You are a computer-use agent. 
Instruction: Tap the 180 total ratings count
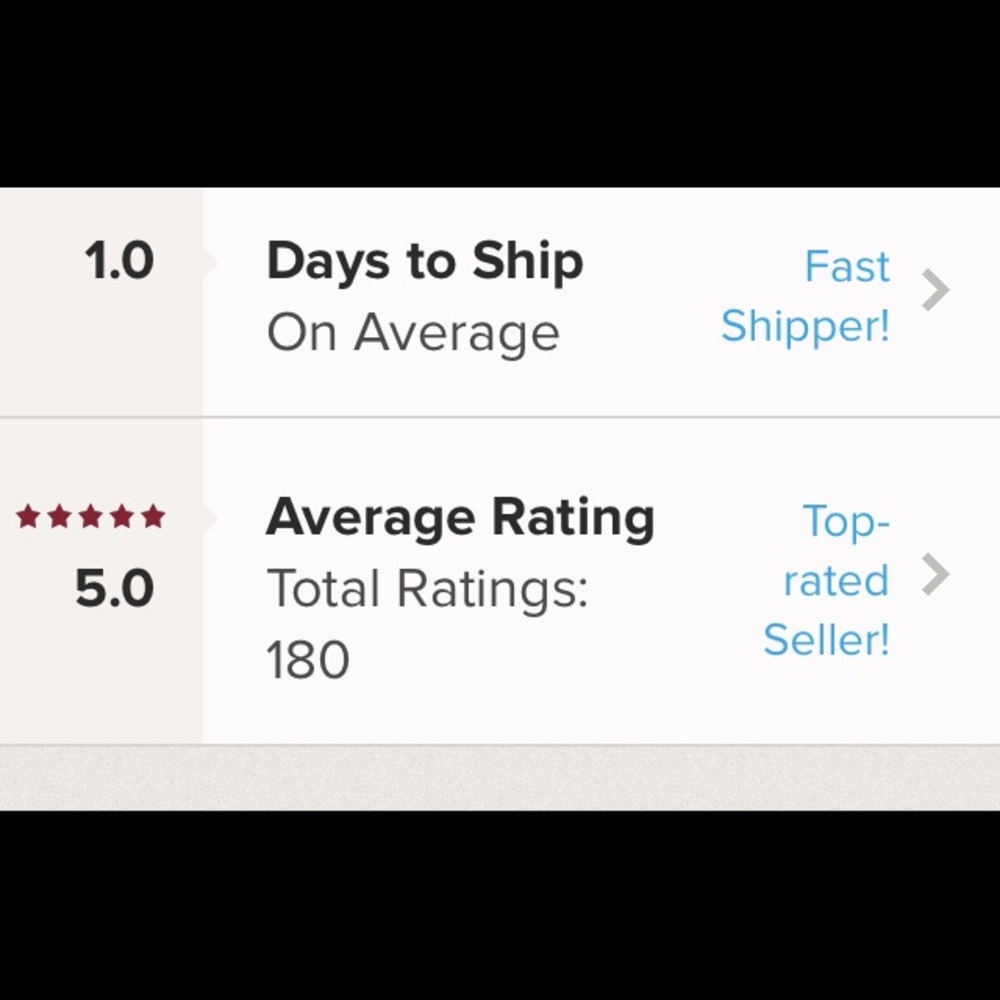pos(308,659)
